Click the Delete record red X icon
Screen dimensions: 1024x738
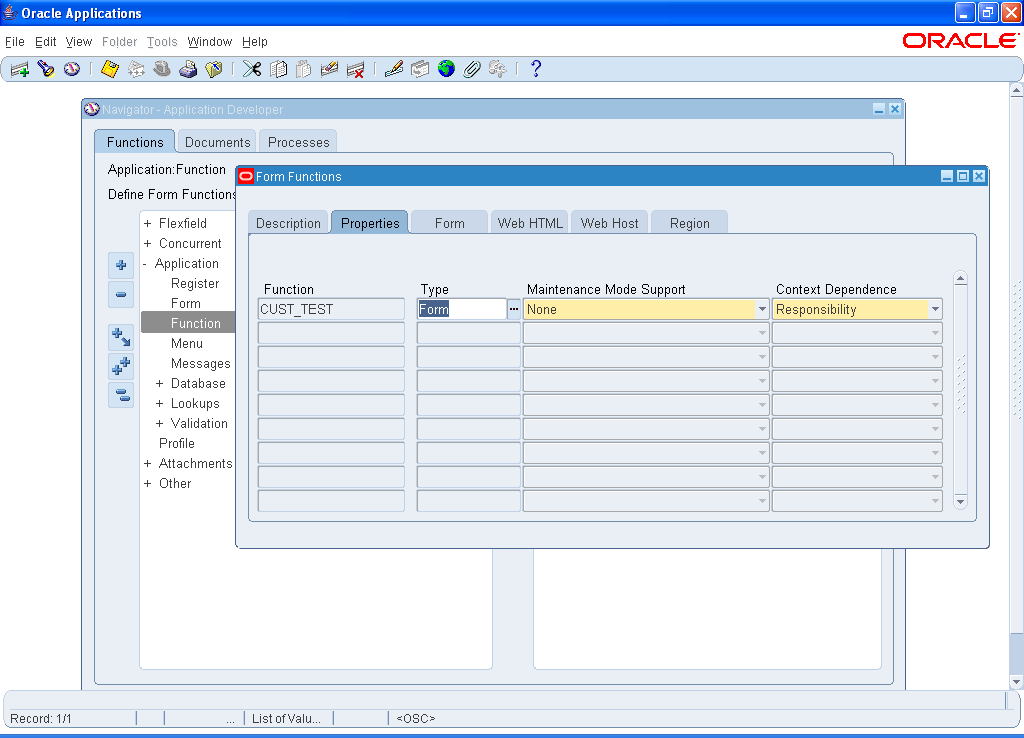pos(355,69)
